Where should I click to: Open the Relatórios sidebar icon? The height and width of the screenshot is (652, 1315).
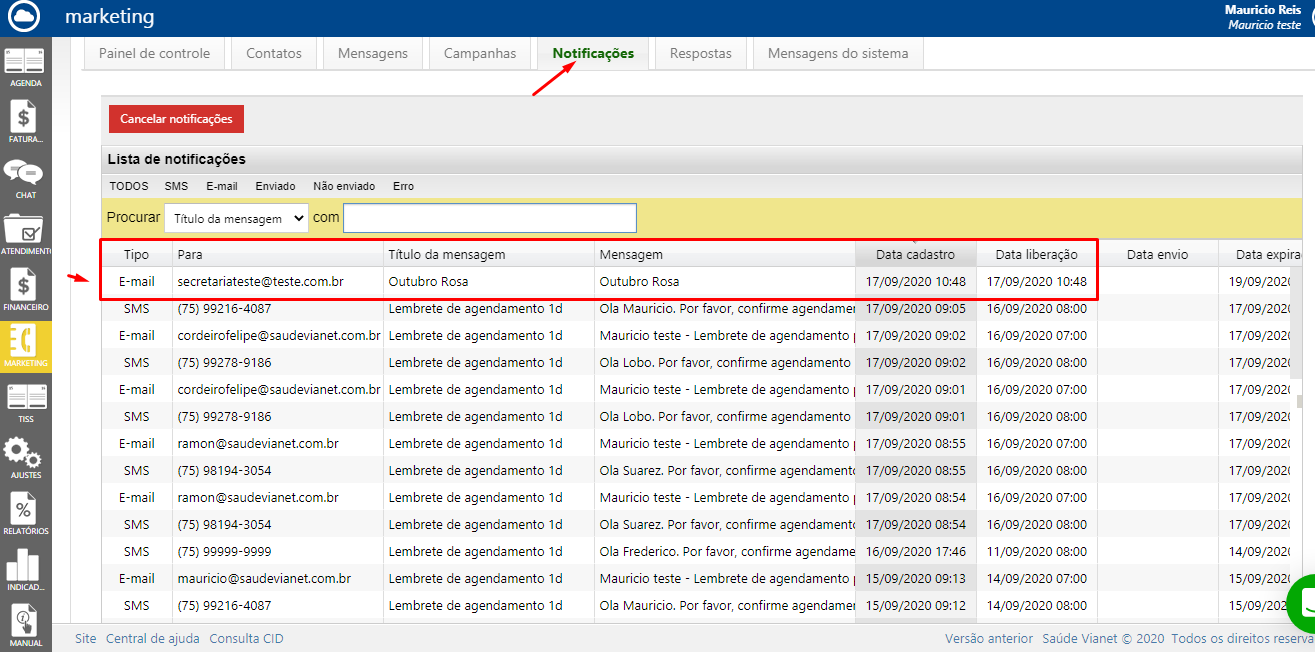coord(25,514)
